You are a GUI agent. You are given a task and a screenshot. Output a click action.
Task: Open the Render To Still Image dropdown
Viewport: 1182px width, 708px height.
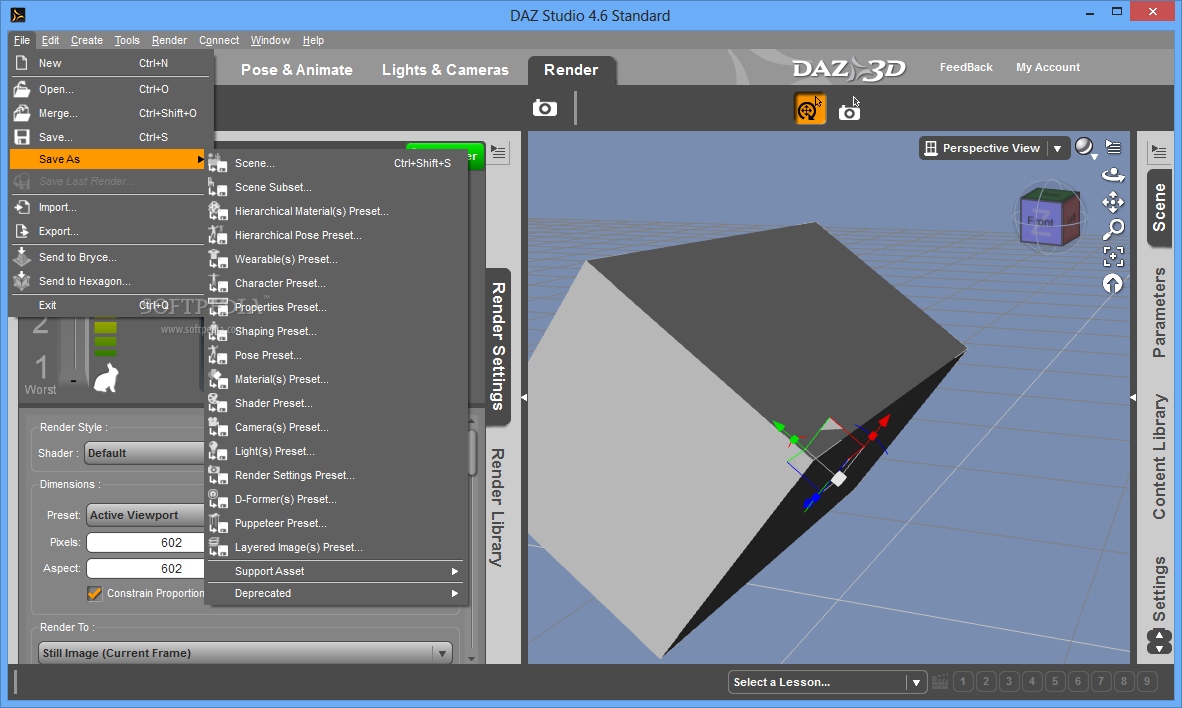[245, 653]
